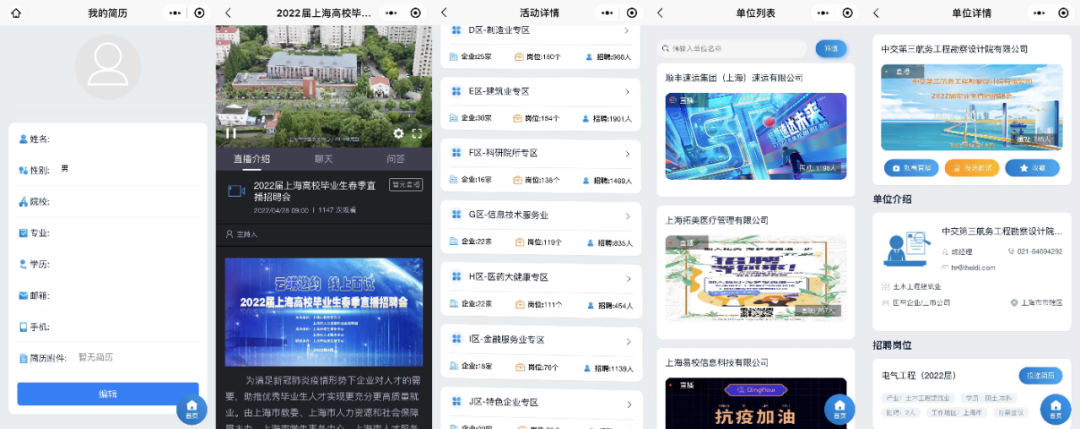Tap floating home button on 单位列表 page
The image size is (1080, 429).
point(838,408)
